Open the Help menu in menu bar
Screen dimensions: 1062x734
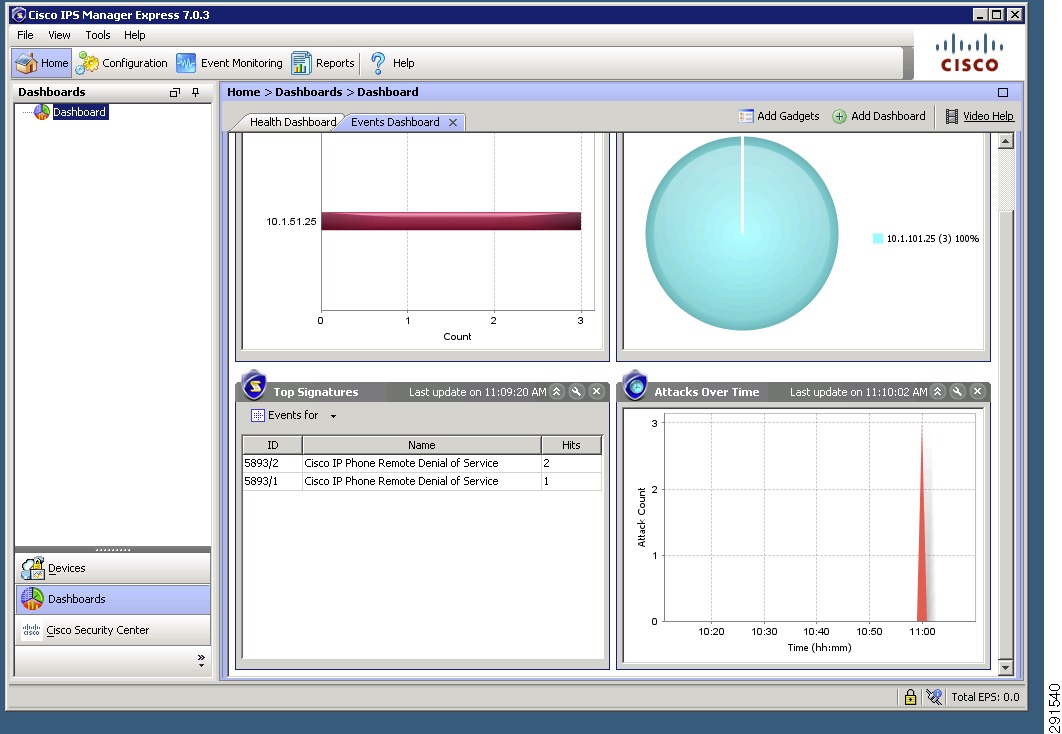click(x=135, y=35)
